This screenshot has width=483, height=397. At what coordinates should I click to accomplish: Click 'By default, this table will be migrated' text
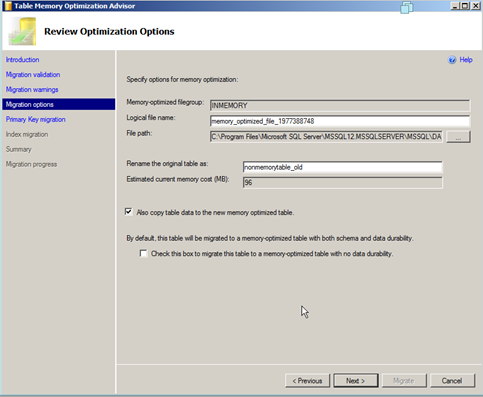(x=270, y=238)
